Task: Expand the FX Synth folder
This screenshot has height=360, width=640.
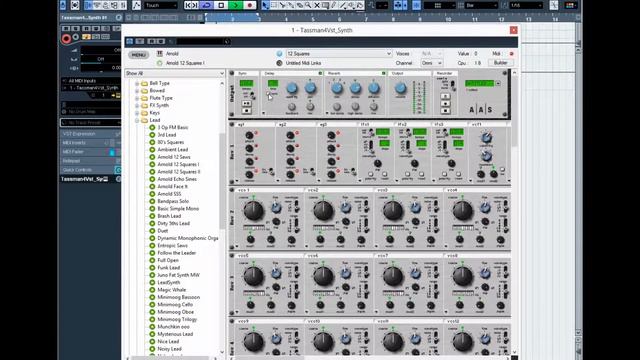Action: click(137, 105)
